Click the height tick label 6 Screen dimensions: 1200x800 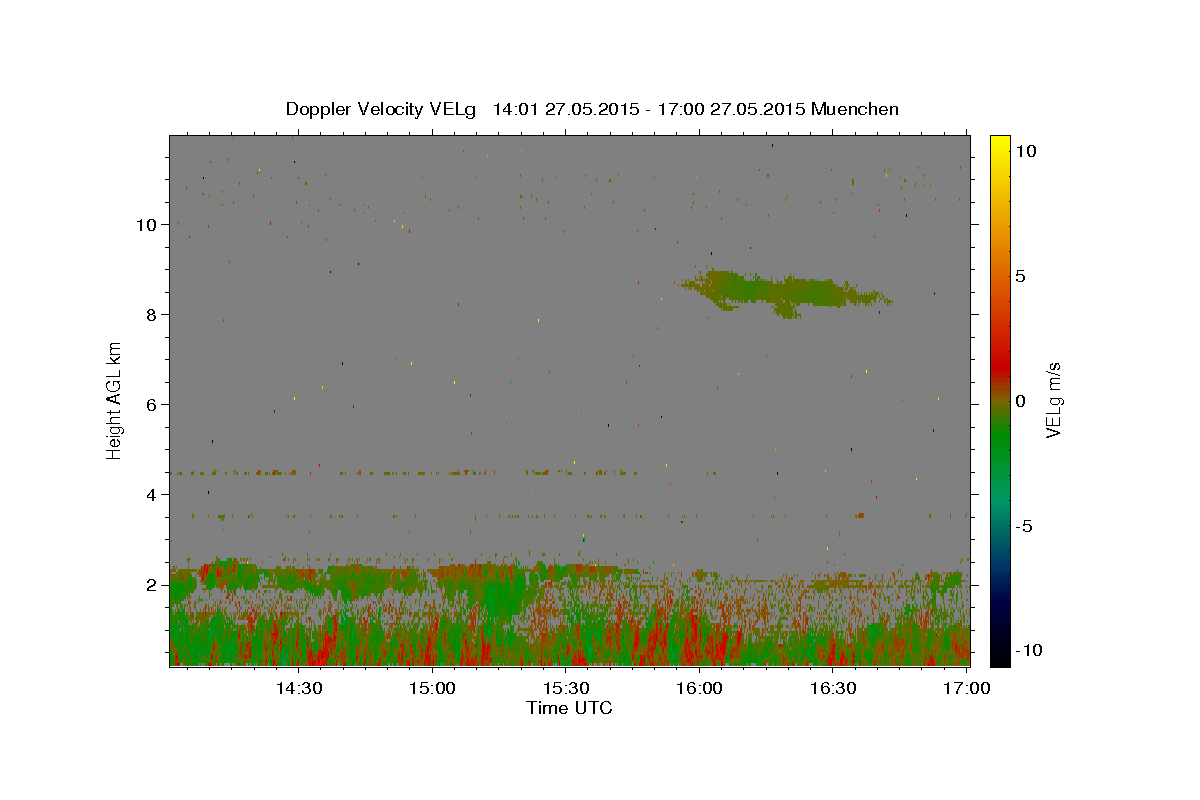[152, 405]
